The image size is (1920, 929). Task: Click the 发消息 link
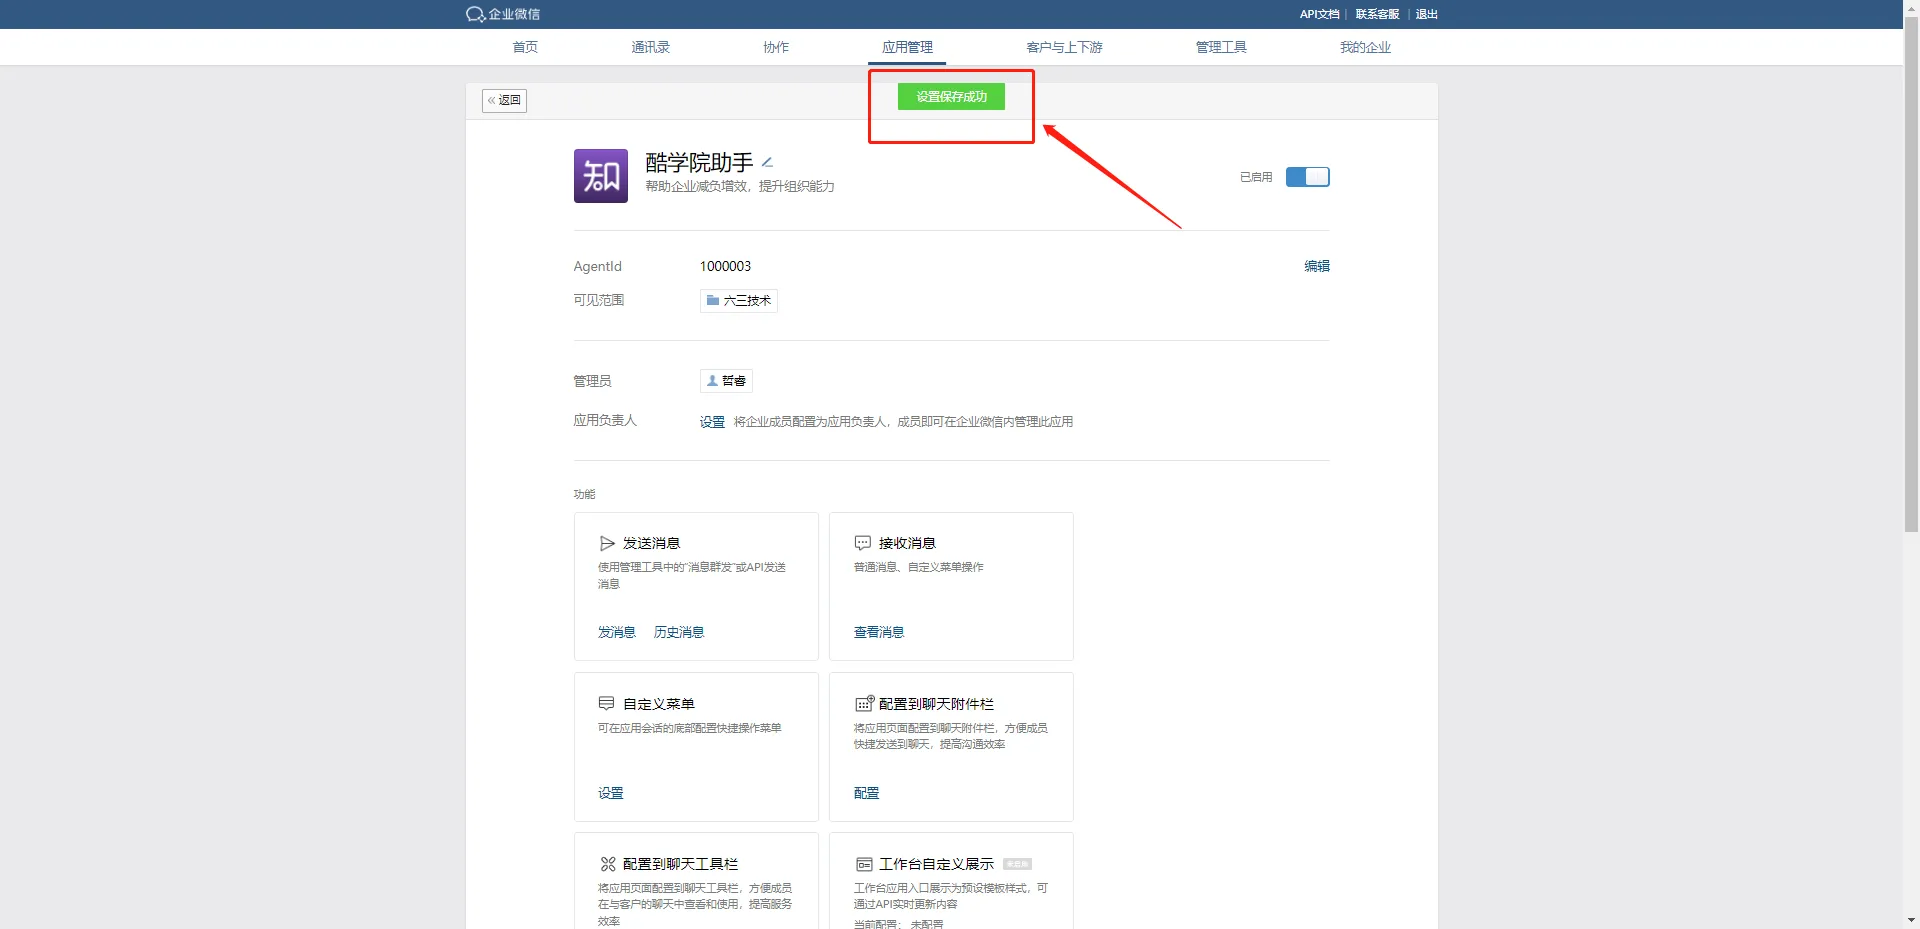click(x=617, y=632)
